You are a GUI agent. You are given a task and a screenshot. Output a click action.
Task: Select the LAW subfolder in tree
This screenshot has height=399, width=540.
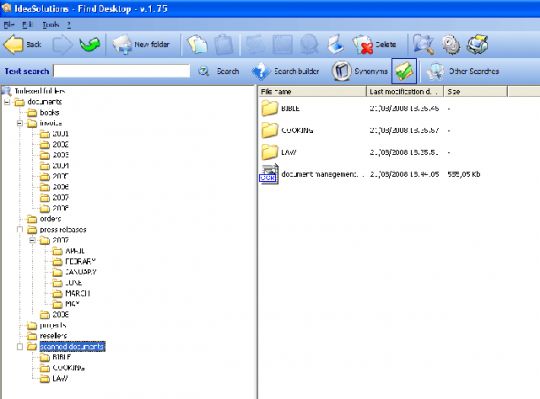pyautogui.click(x=54, y=379)
